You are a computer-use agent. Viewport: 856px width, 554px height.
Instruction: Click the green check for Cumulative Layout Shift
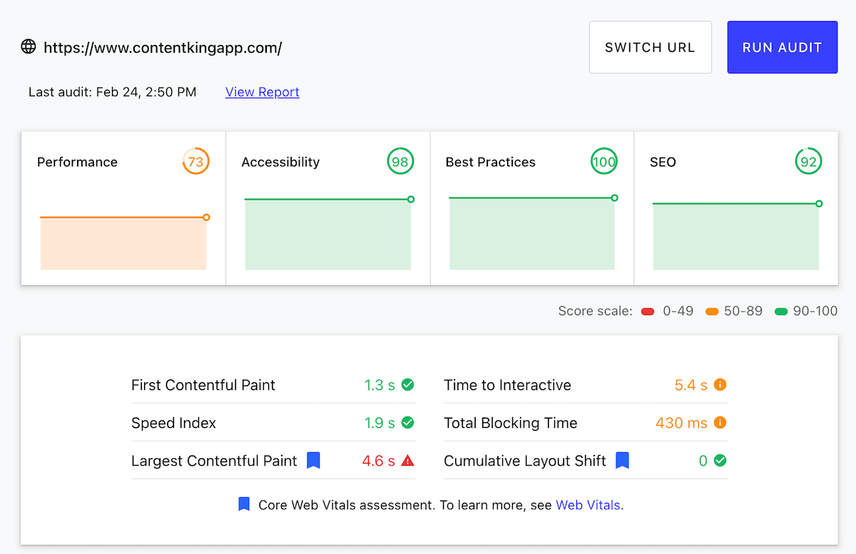[720, 461]
